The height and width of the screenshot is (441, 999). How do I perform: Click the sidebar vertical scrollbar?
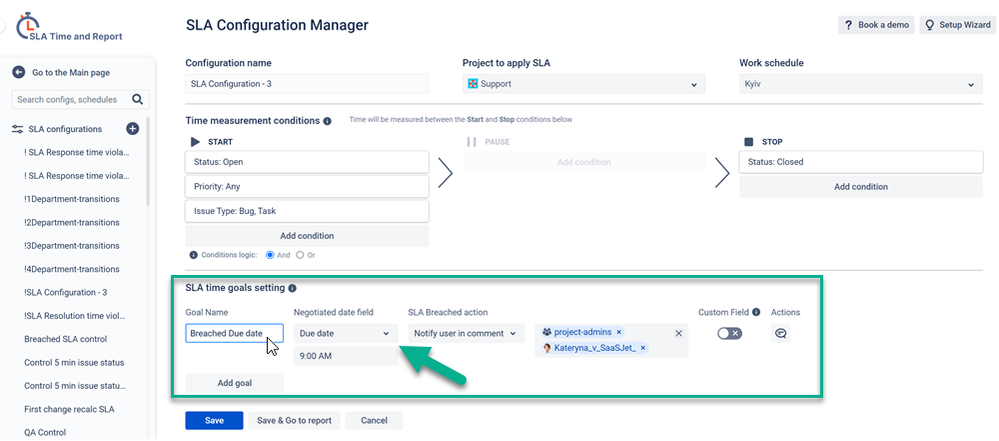[x=148, y=161]
